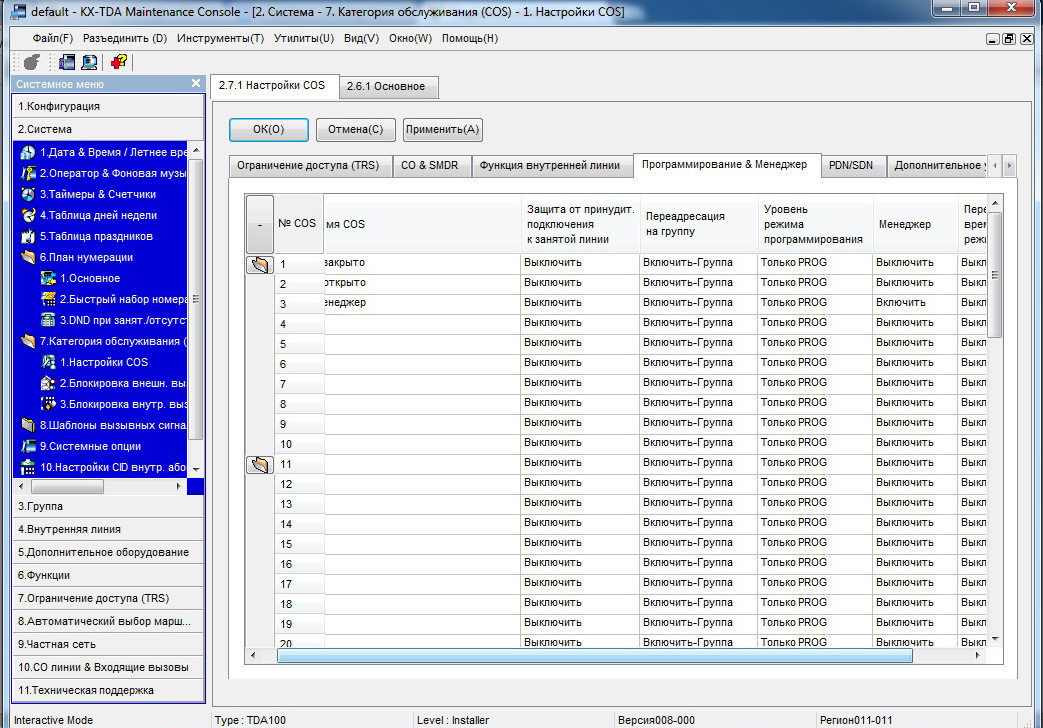Click the sidebar tree scroll-down arrow

pos(196,469)
